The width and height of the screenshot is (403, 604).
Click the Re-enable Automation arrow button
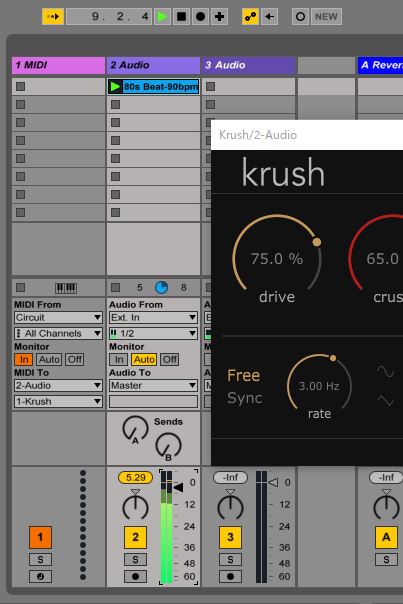coord(270,17)
